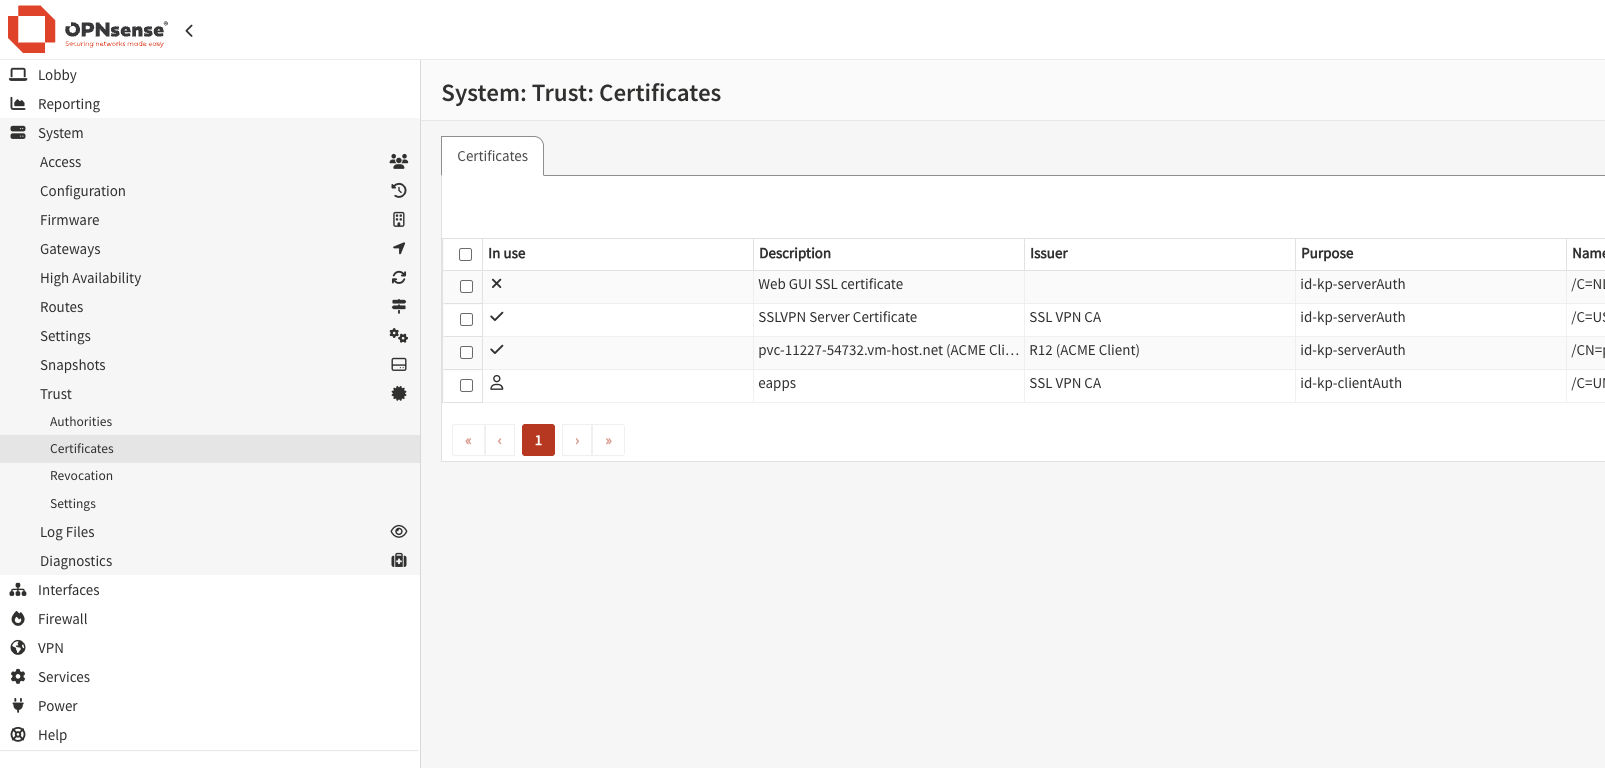Expand the Interfaces menu section
Image resolution: width=1605 pixels, height=768 pixels.
[x=68, y=590]
